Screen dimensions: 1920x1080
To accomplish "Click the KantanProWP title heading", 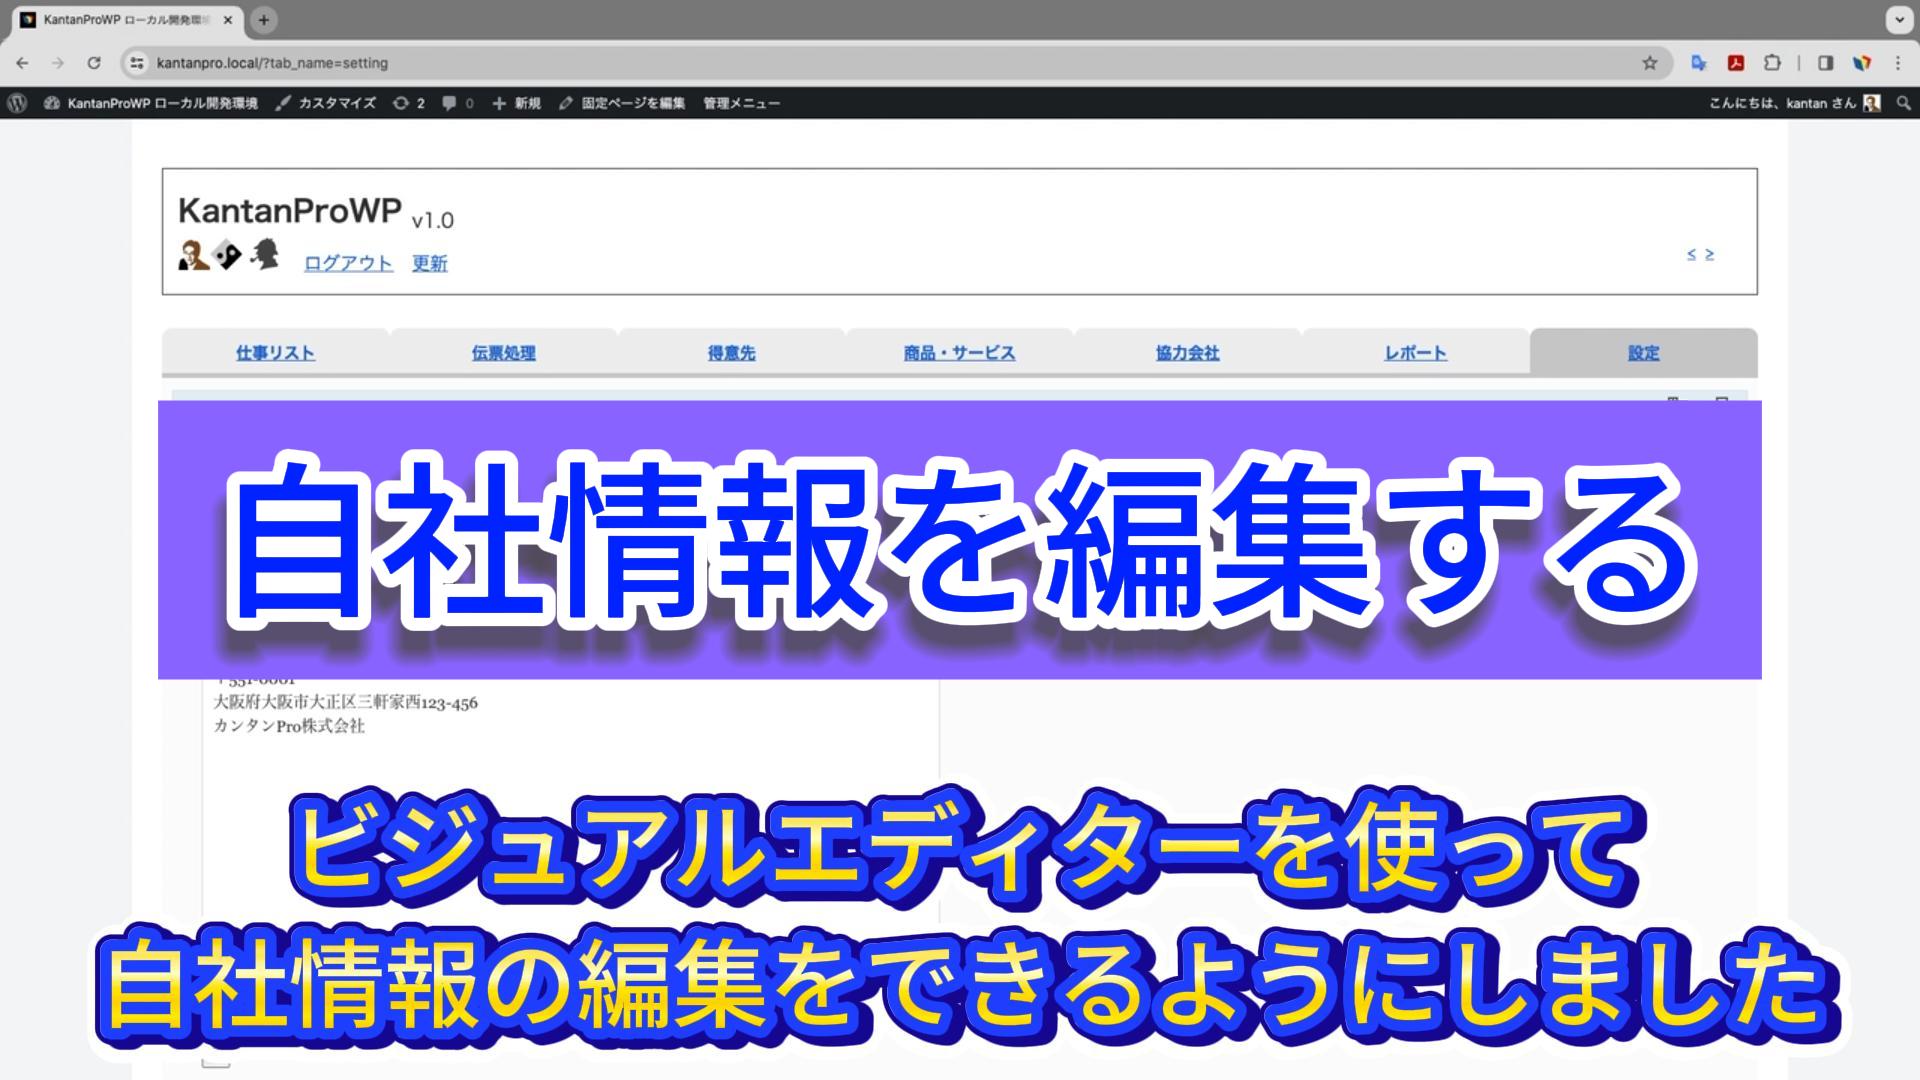I will tap(290, 211).
